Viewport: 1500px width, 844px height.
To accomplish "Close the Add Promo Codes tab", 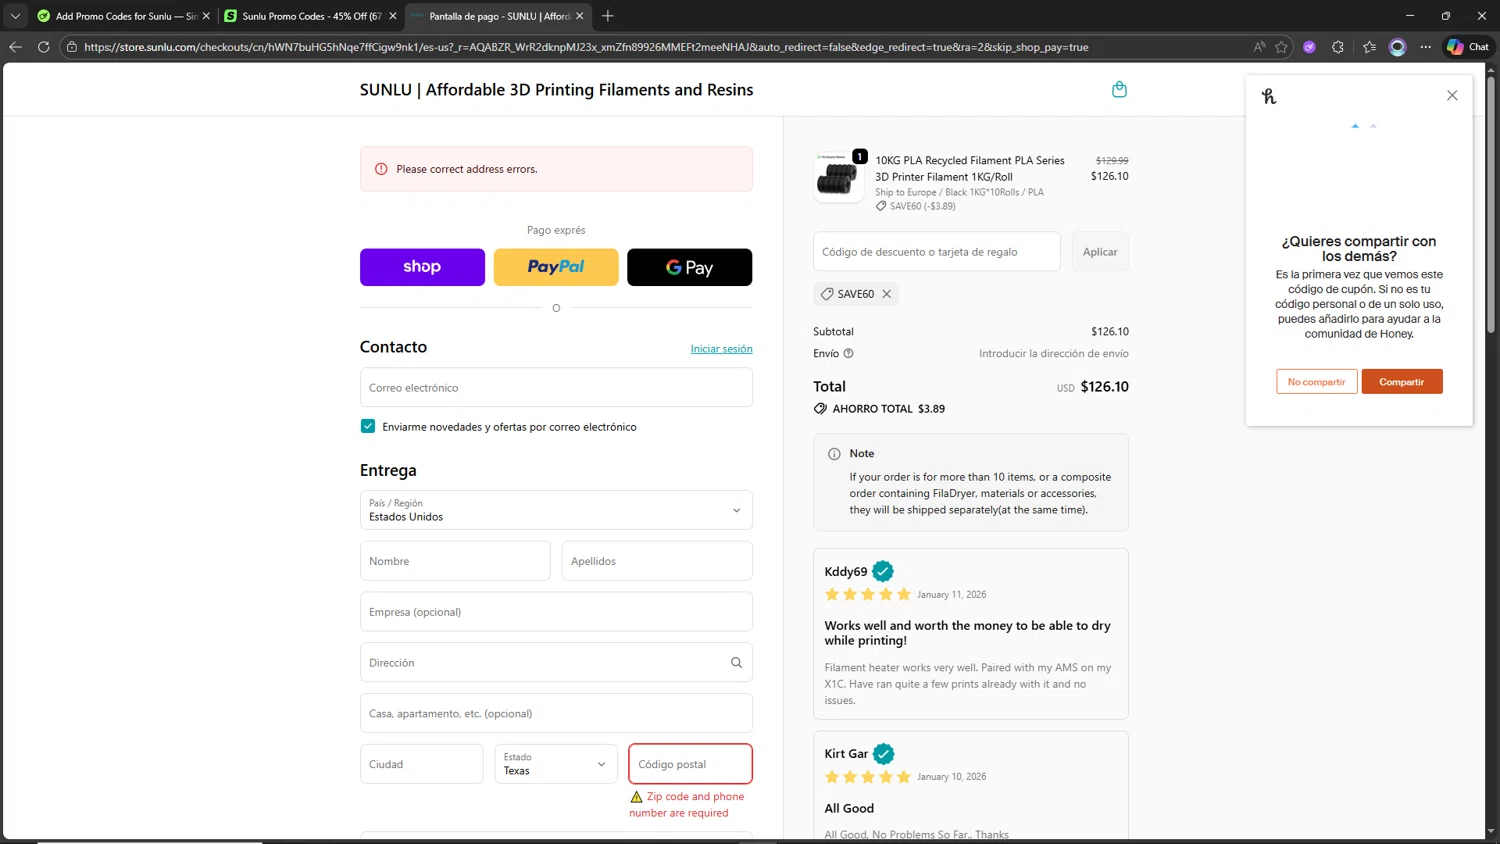I will pyautogui.click(x=206, y=16).
